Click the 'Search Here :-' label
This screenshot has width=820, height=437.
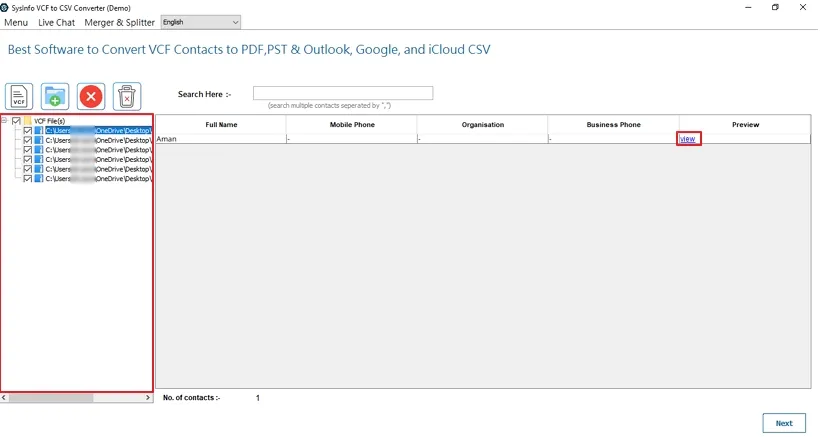204,94
